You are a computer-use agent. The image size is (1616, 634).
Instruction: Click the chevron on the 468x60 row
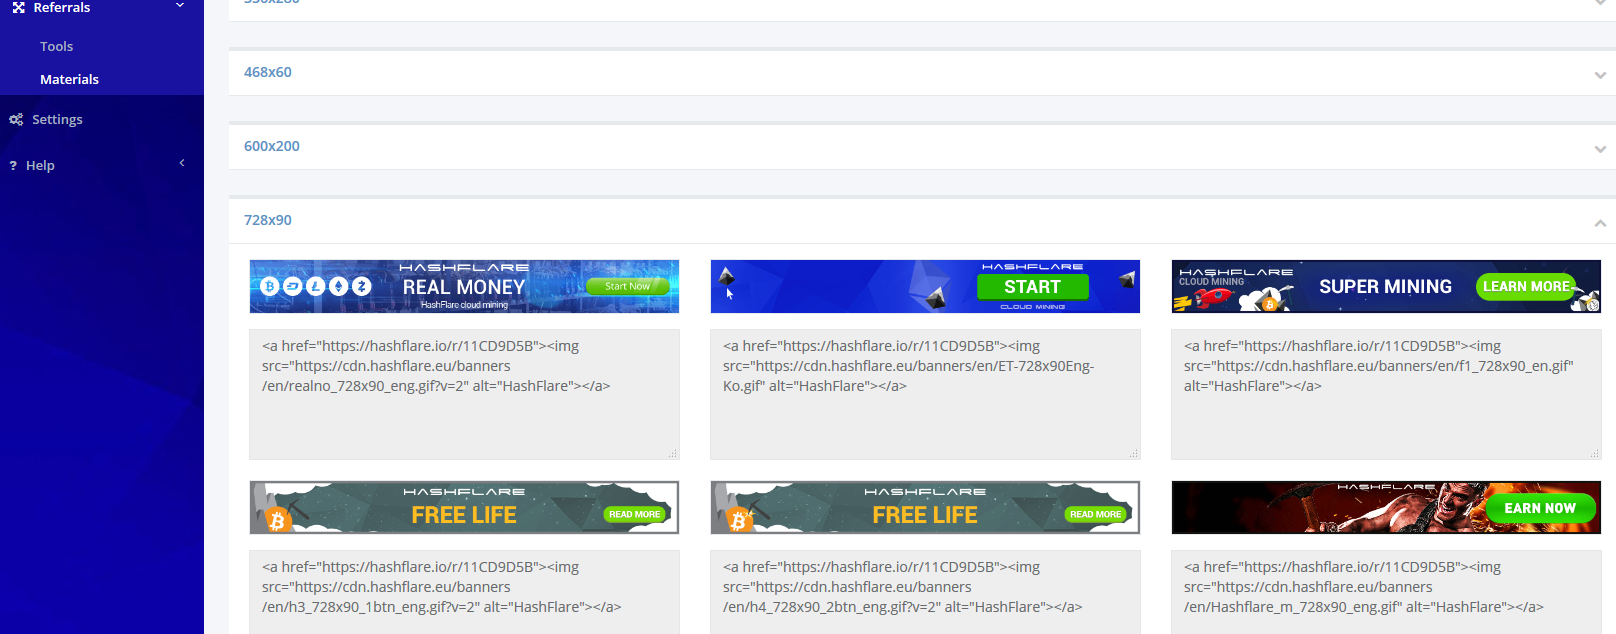pos(1600,75)
